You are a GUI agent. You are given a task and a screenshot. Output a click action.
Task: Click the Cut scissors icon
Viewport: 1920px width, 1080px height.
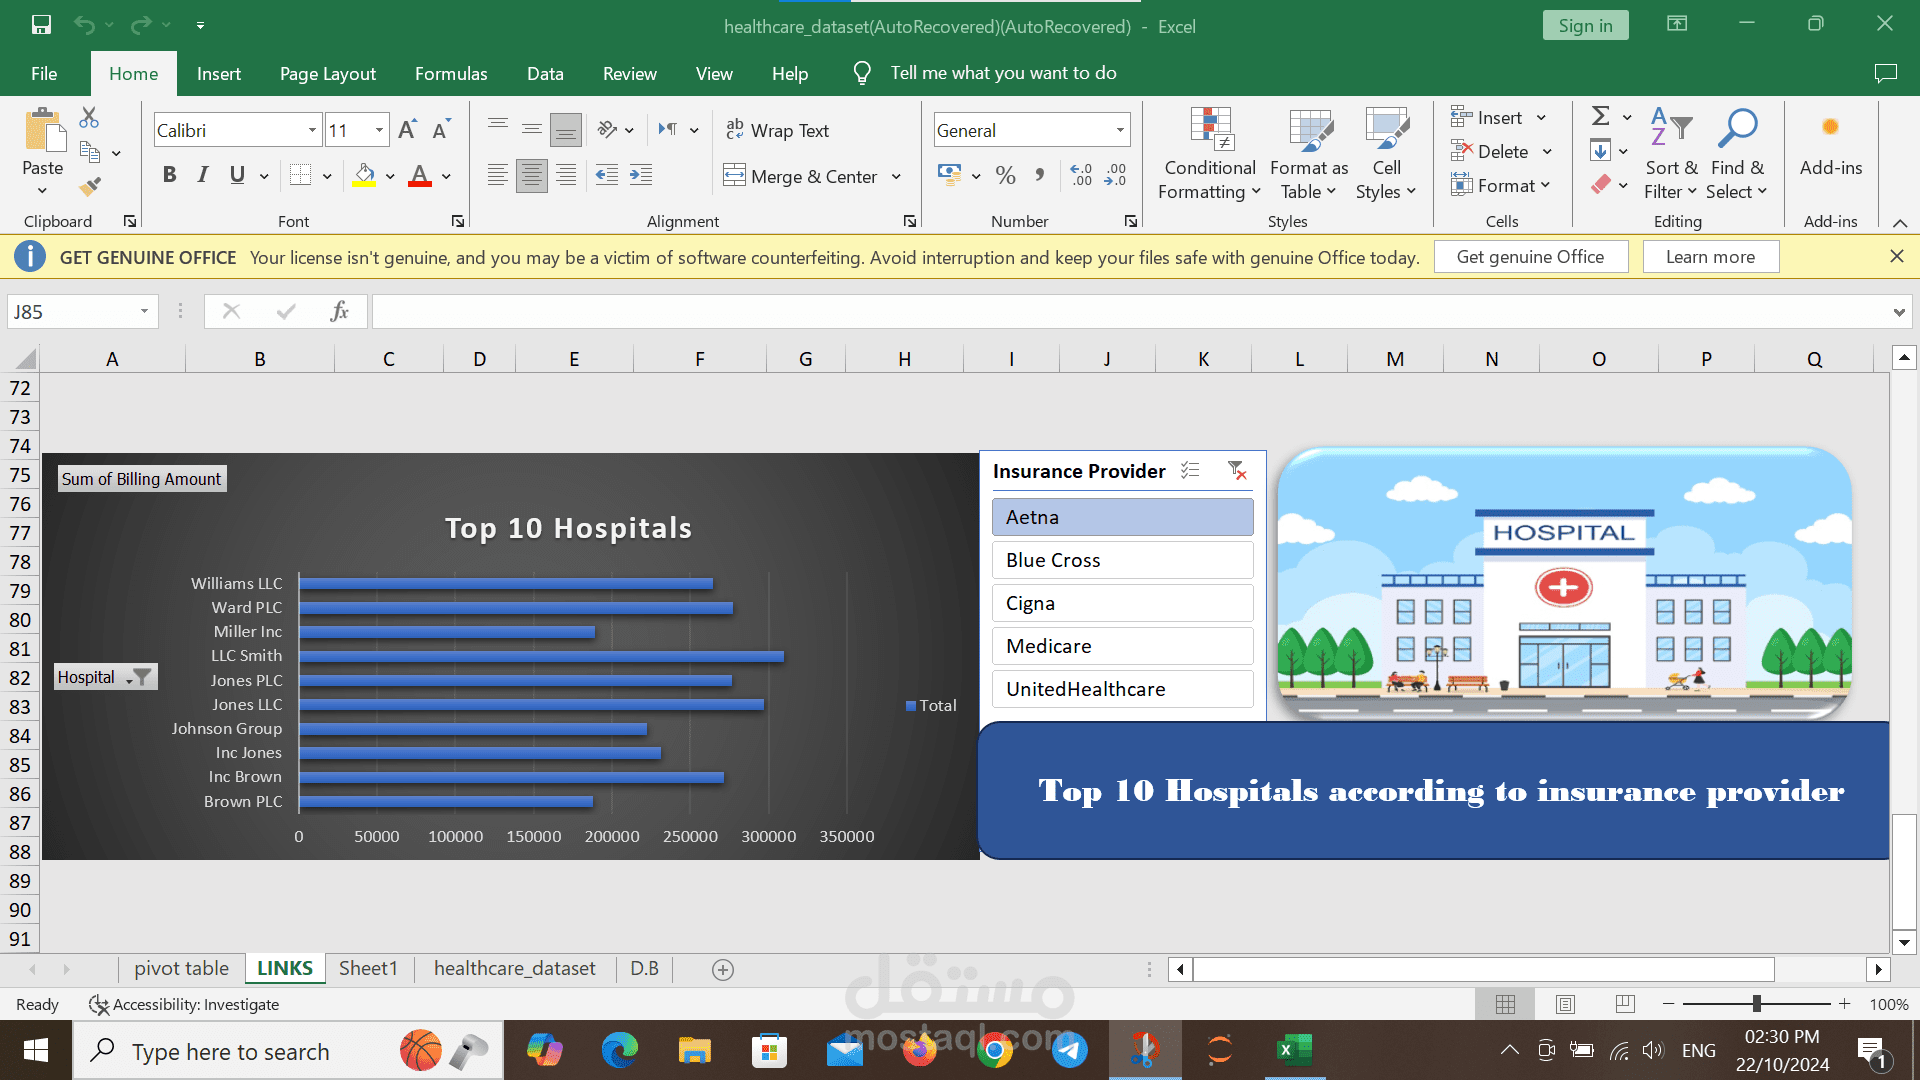(89, 118)
